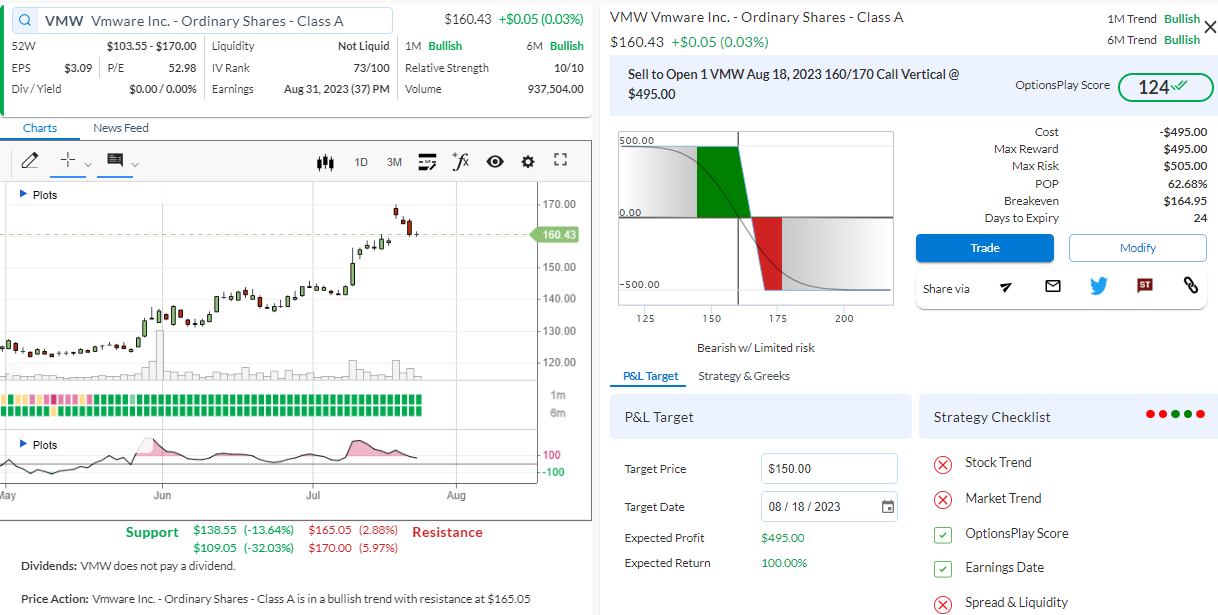The height and width of the screenshot is (615, 1218).
Task: Click the green profit zone in the payoff chart
Action: [x=722, y=180]
